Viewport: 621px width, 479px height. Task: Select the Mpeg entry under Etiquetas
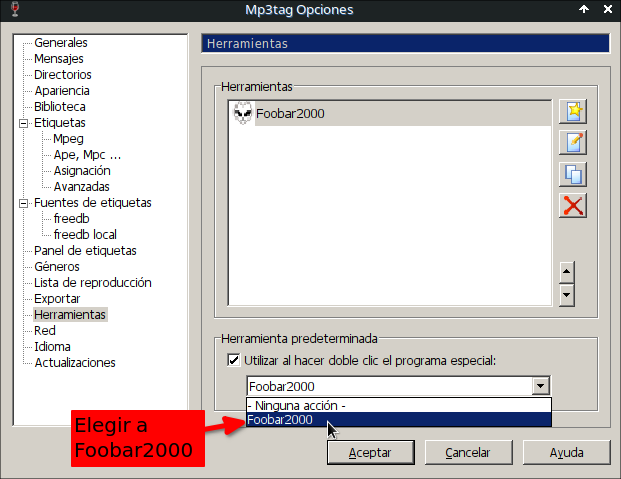pyautogui.click(x=69, y=139)
